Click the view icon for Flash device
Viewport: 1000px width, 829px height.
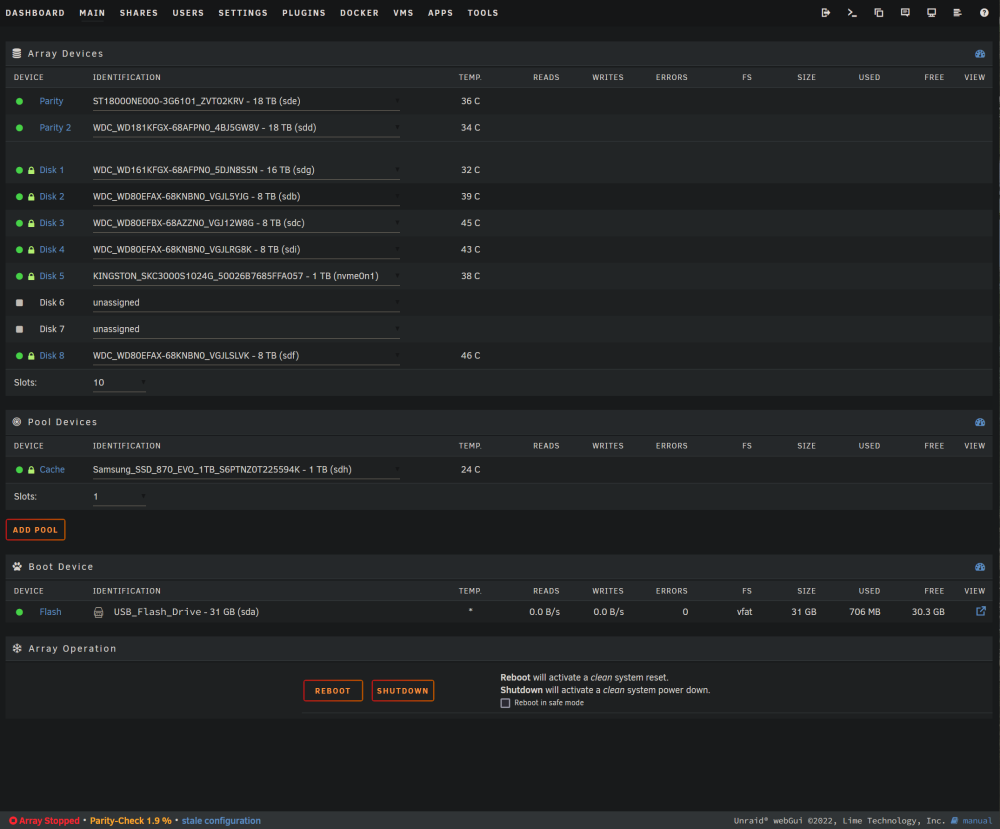point(981,611)
